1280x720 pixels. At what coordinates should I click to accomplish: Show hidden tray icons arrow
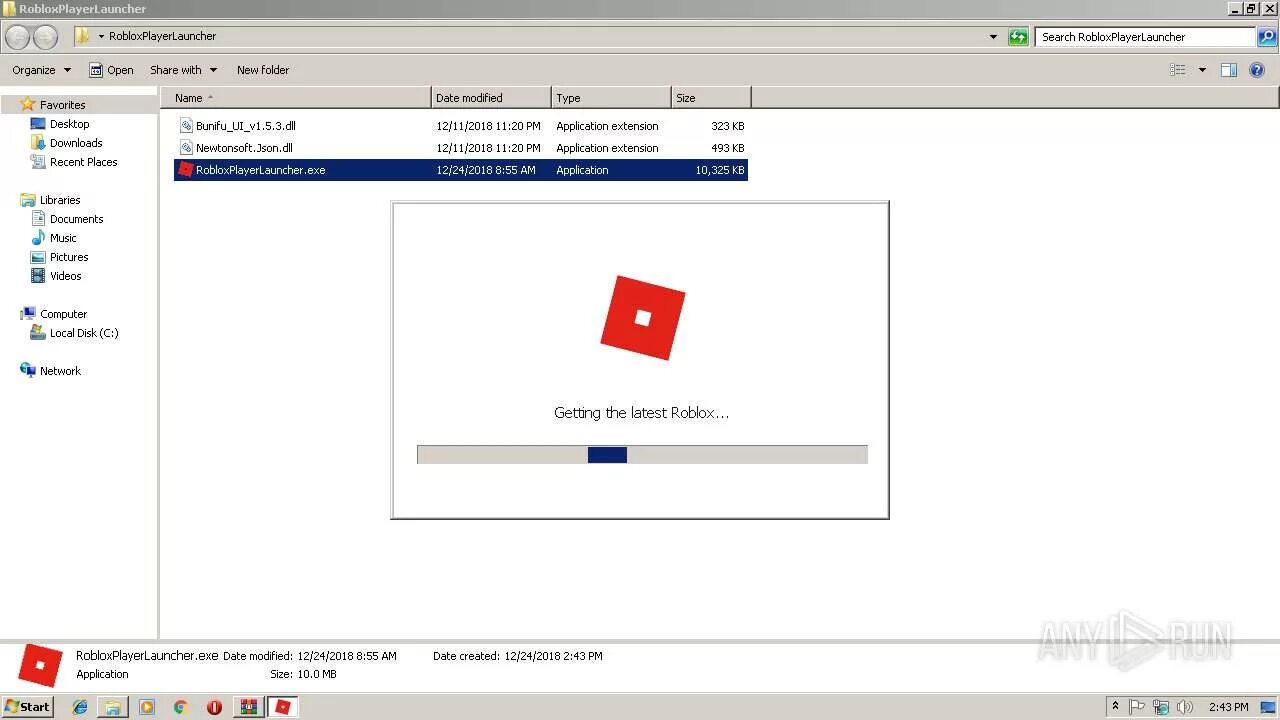point(1115,707)
